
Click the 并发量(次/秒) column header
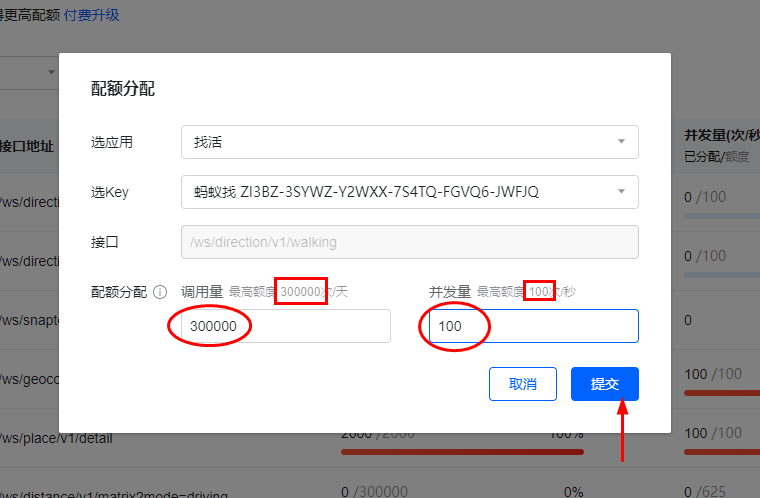pyautogui.click(x=722, y=135)
